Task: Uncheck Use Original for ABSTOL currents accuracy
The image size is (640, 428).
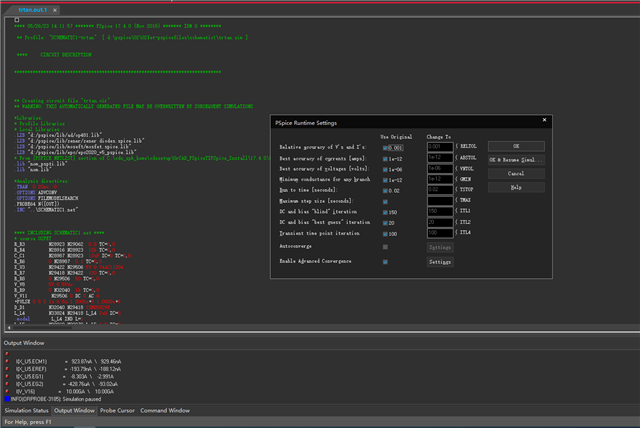Action: pos(385,159)
